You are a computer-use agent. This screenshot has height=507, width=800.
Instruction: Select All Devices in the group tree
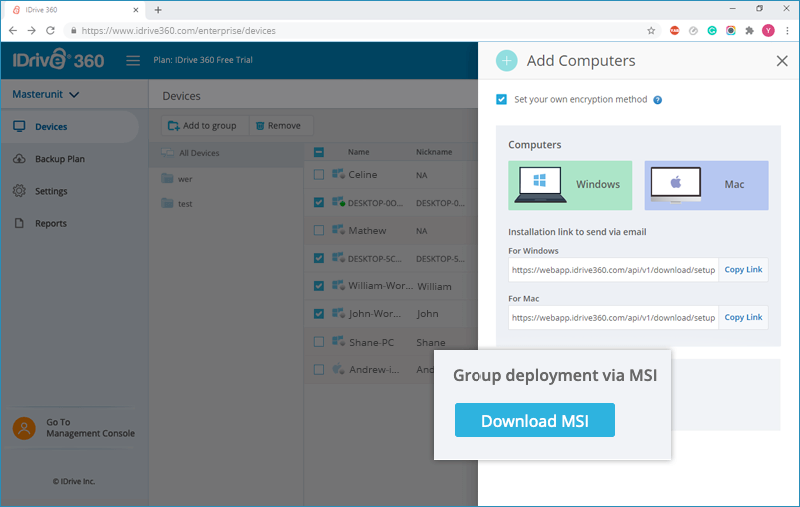click(x=199, y=153)
